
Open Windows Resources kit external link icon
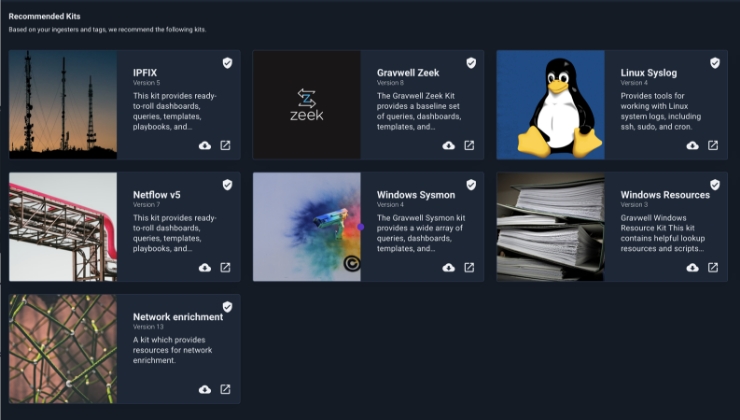tap(713, 268)
